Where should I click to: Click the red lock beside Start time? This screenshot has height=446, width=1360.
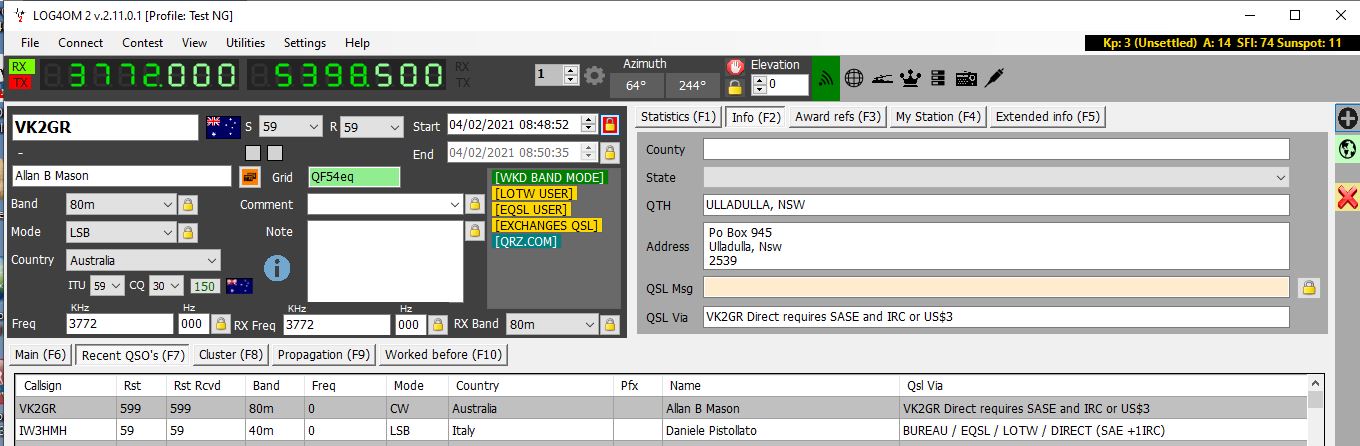[x=610, y=125]
